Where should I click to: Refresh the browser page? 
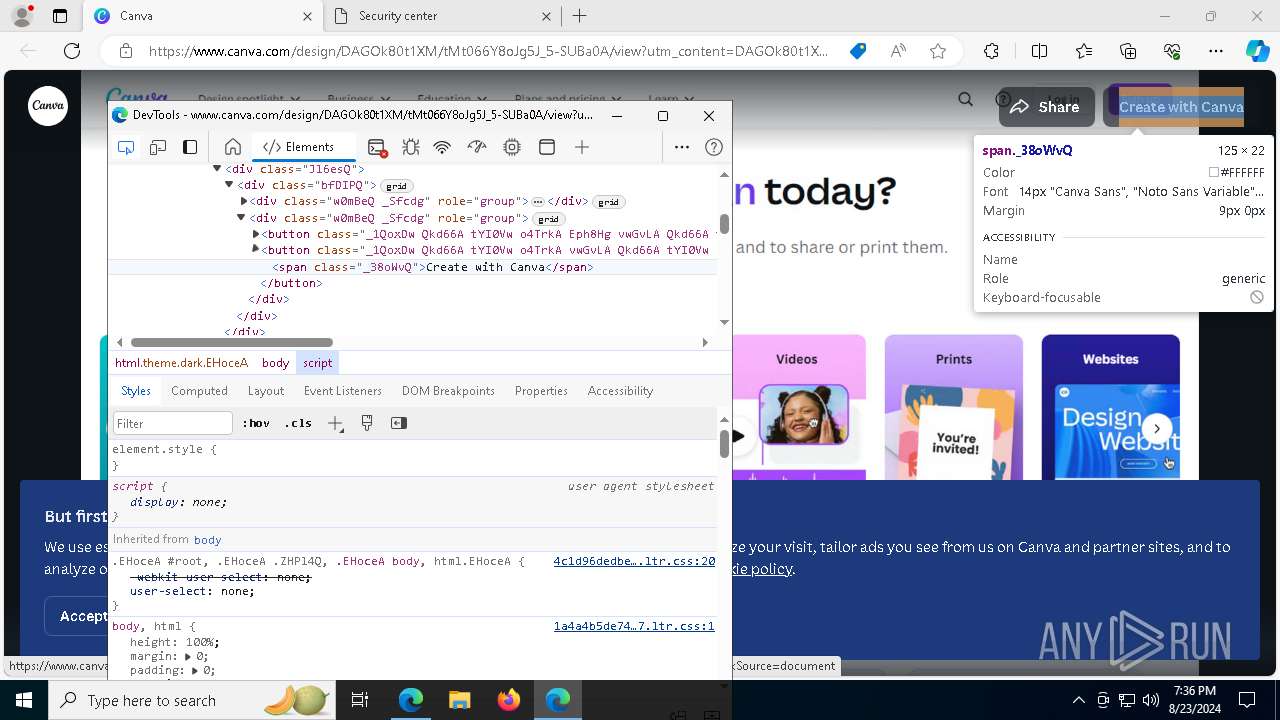[72, 51]
